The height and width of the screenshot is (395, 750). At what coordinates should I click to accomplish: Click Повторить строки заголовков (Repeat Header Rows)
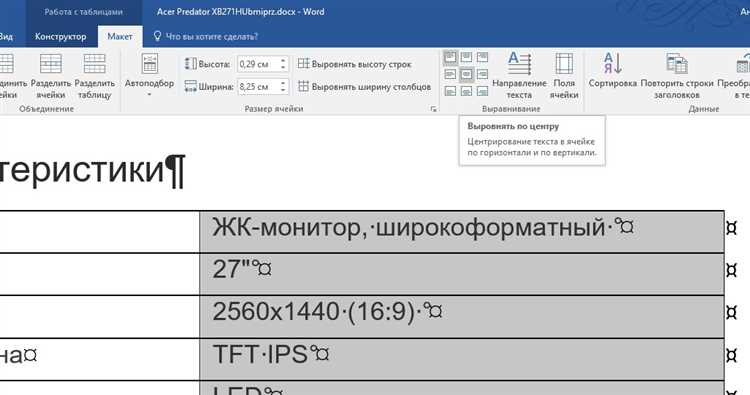[676, 76]
